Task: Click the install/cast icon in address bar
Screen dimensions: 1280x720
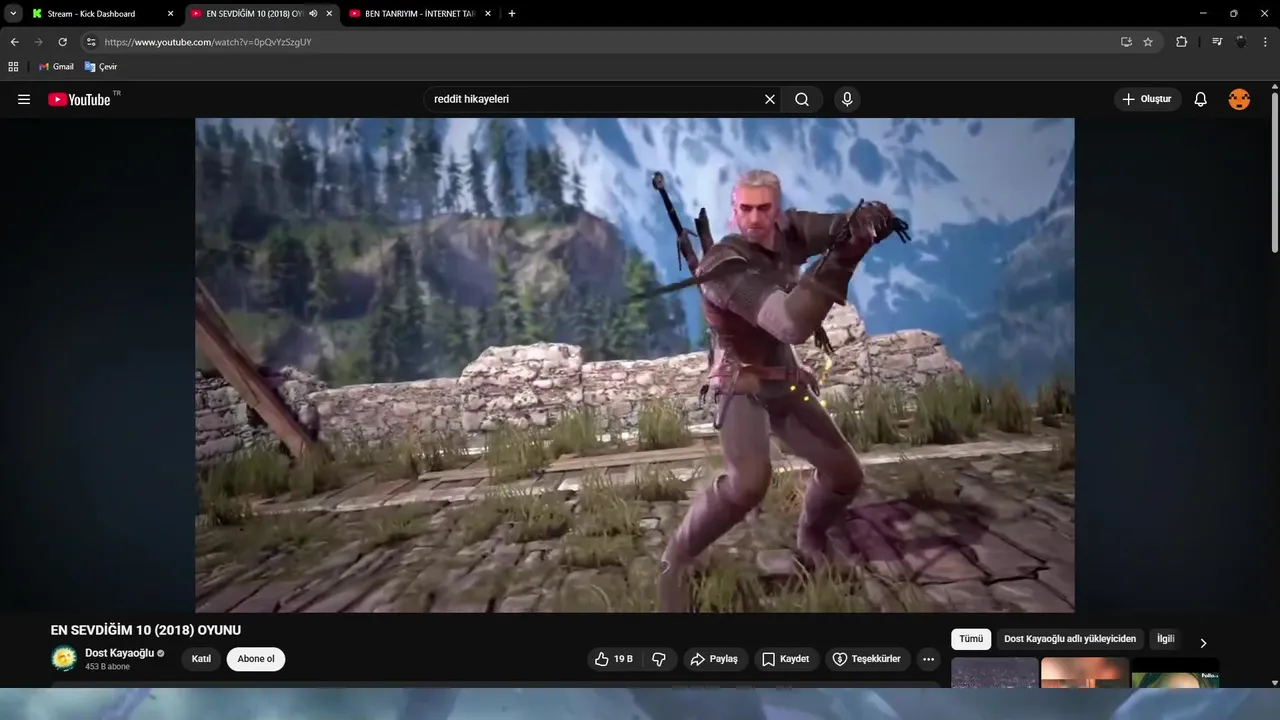Action: coord(1126,42)
